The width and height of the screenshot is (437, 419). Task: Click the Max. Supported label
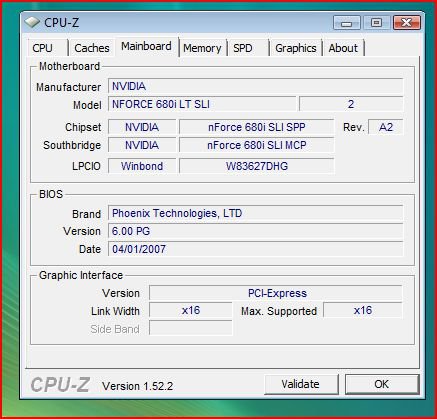click(279, 311)
